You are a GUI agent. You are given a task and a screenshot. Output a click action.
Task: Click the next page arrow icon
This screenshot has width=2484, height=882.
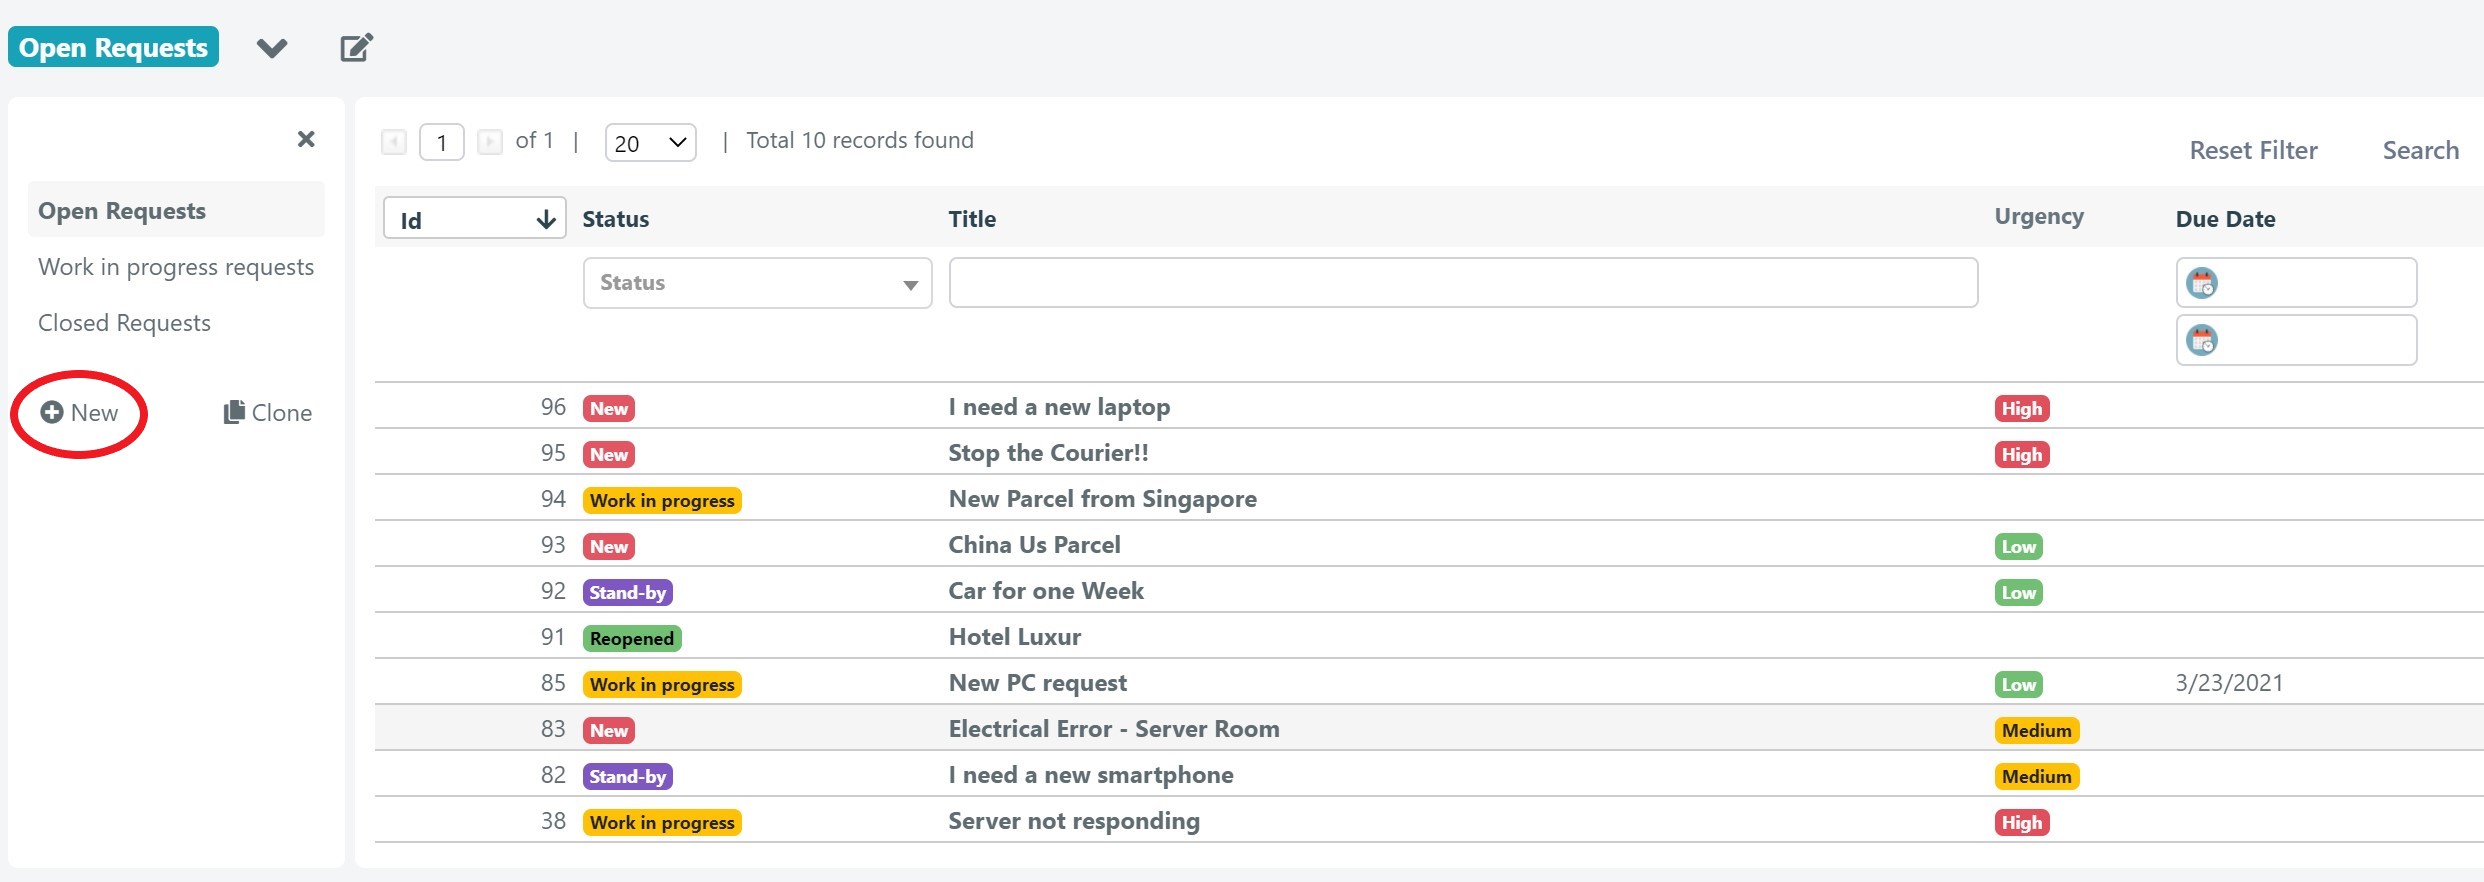click(490, 142)
